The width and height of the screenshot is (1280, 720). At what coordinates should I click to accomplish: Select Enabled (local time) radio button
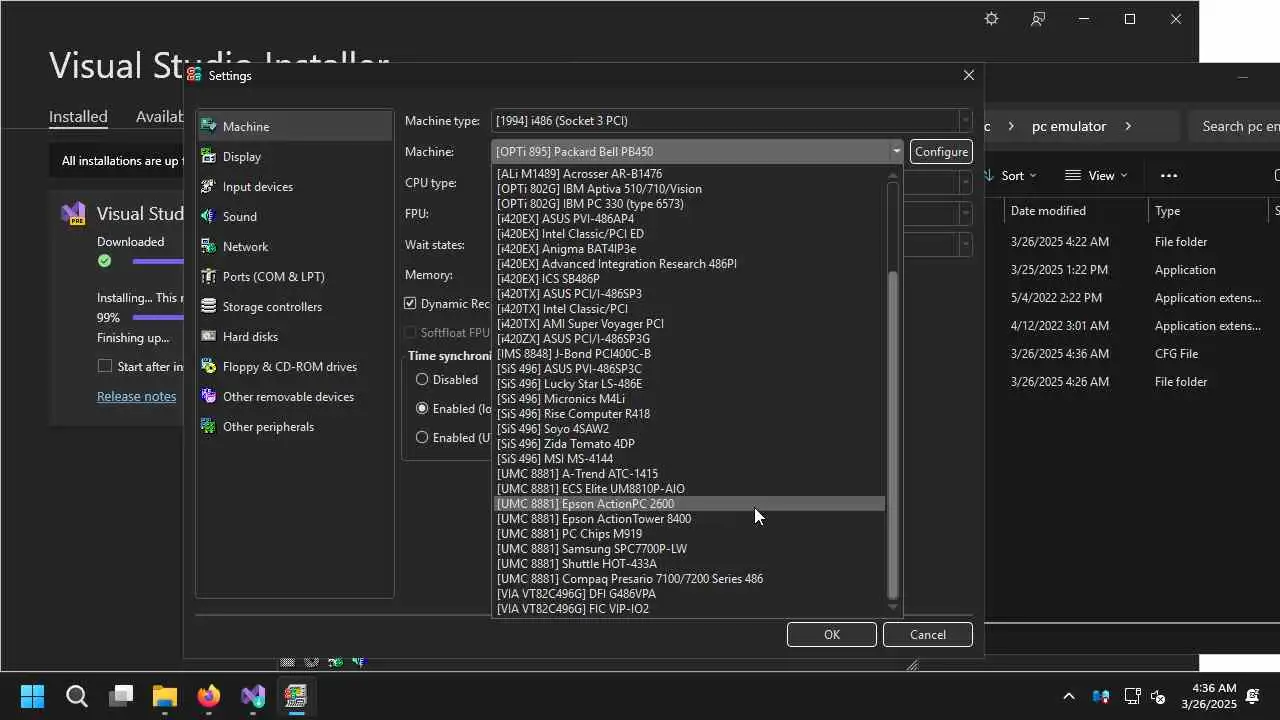422,408
